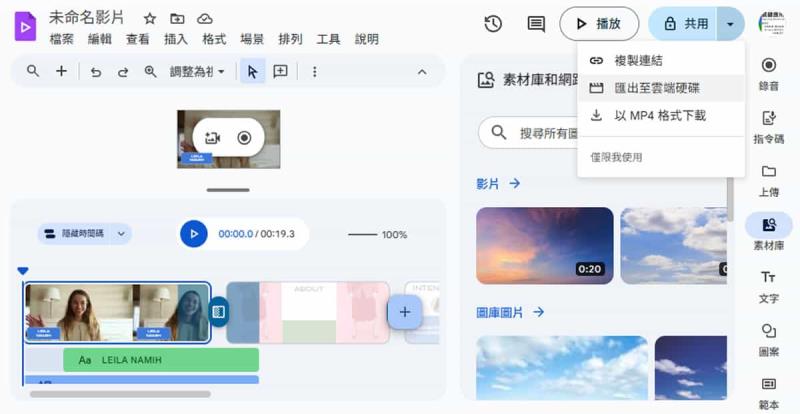The image size is (800, 414).
Task: Open version history clock icon
Action: (493, 23)
